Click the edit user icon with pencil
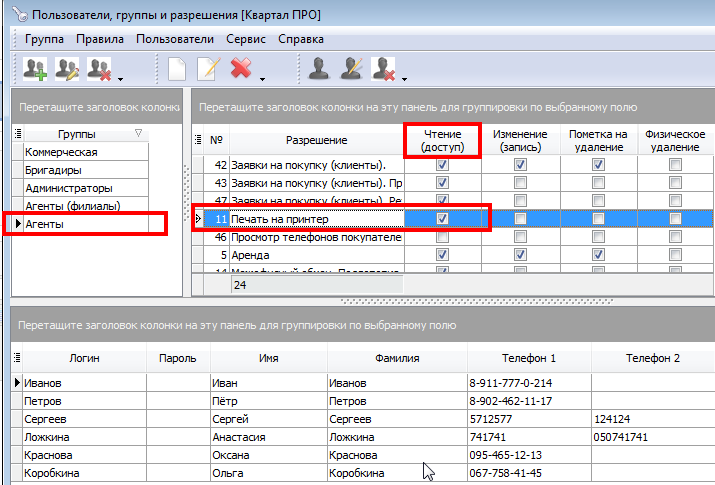This screenshot has width=715, height=485. [x=351, y=68]
